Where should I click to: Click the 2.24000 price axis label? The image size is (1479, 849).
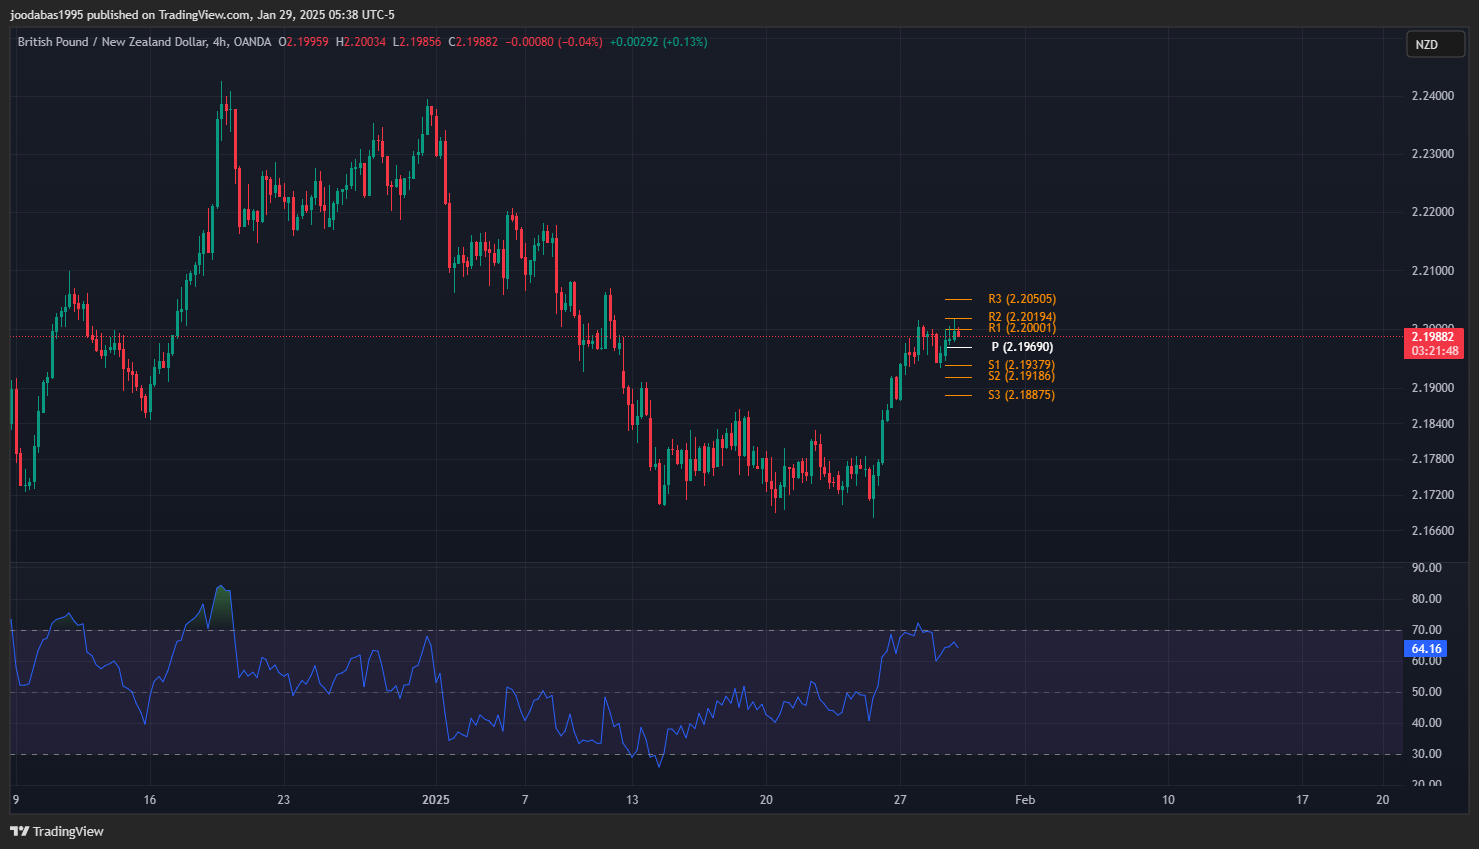(x=1432, y=96)
